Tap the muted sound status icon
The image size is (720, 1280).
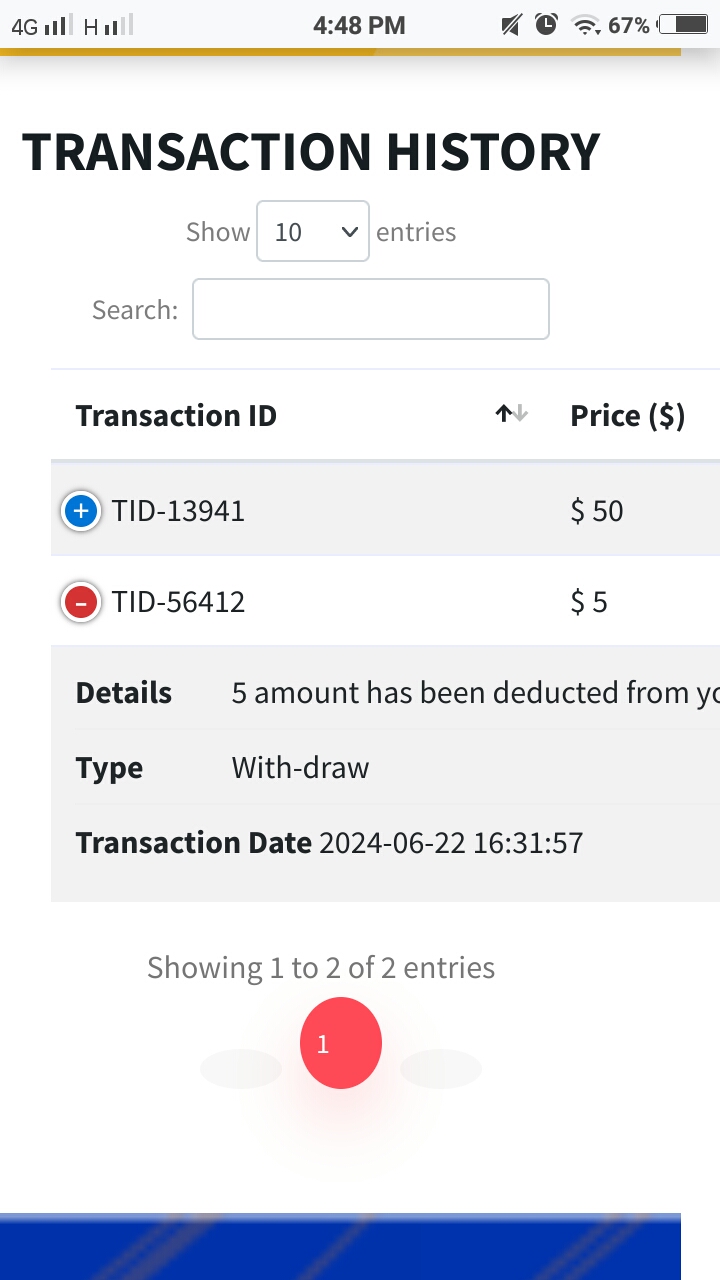[511, 25]
